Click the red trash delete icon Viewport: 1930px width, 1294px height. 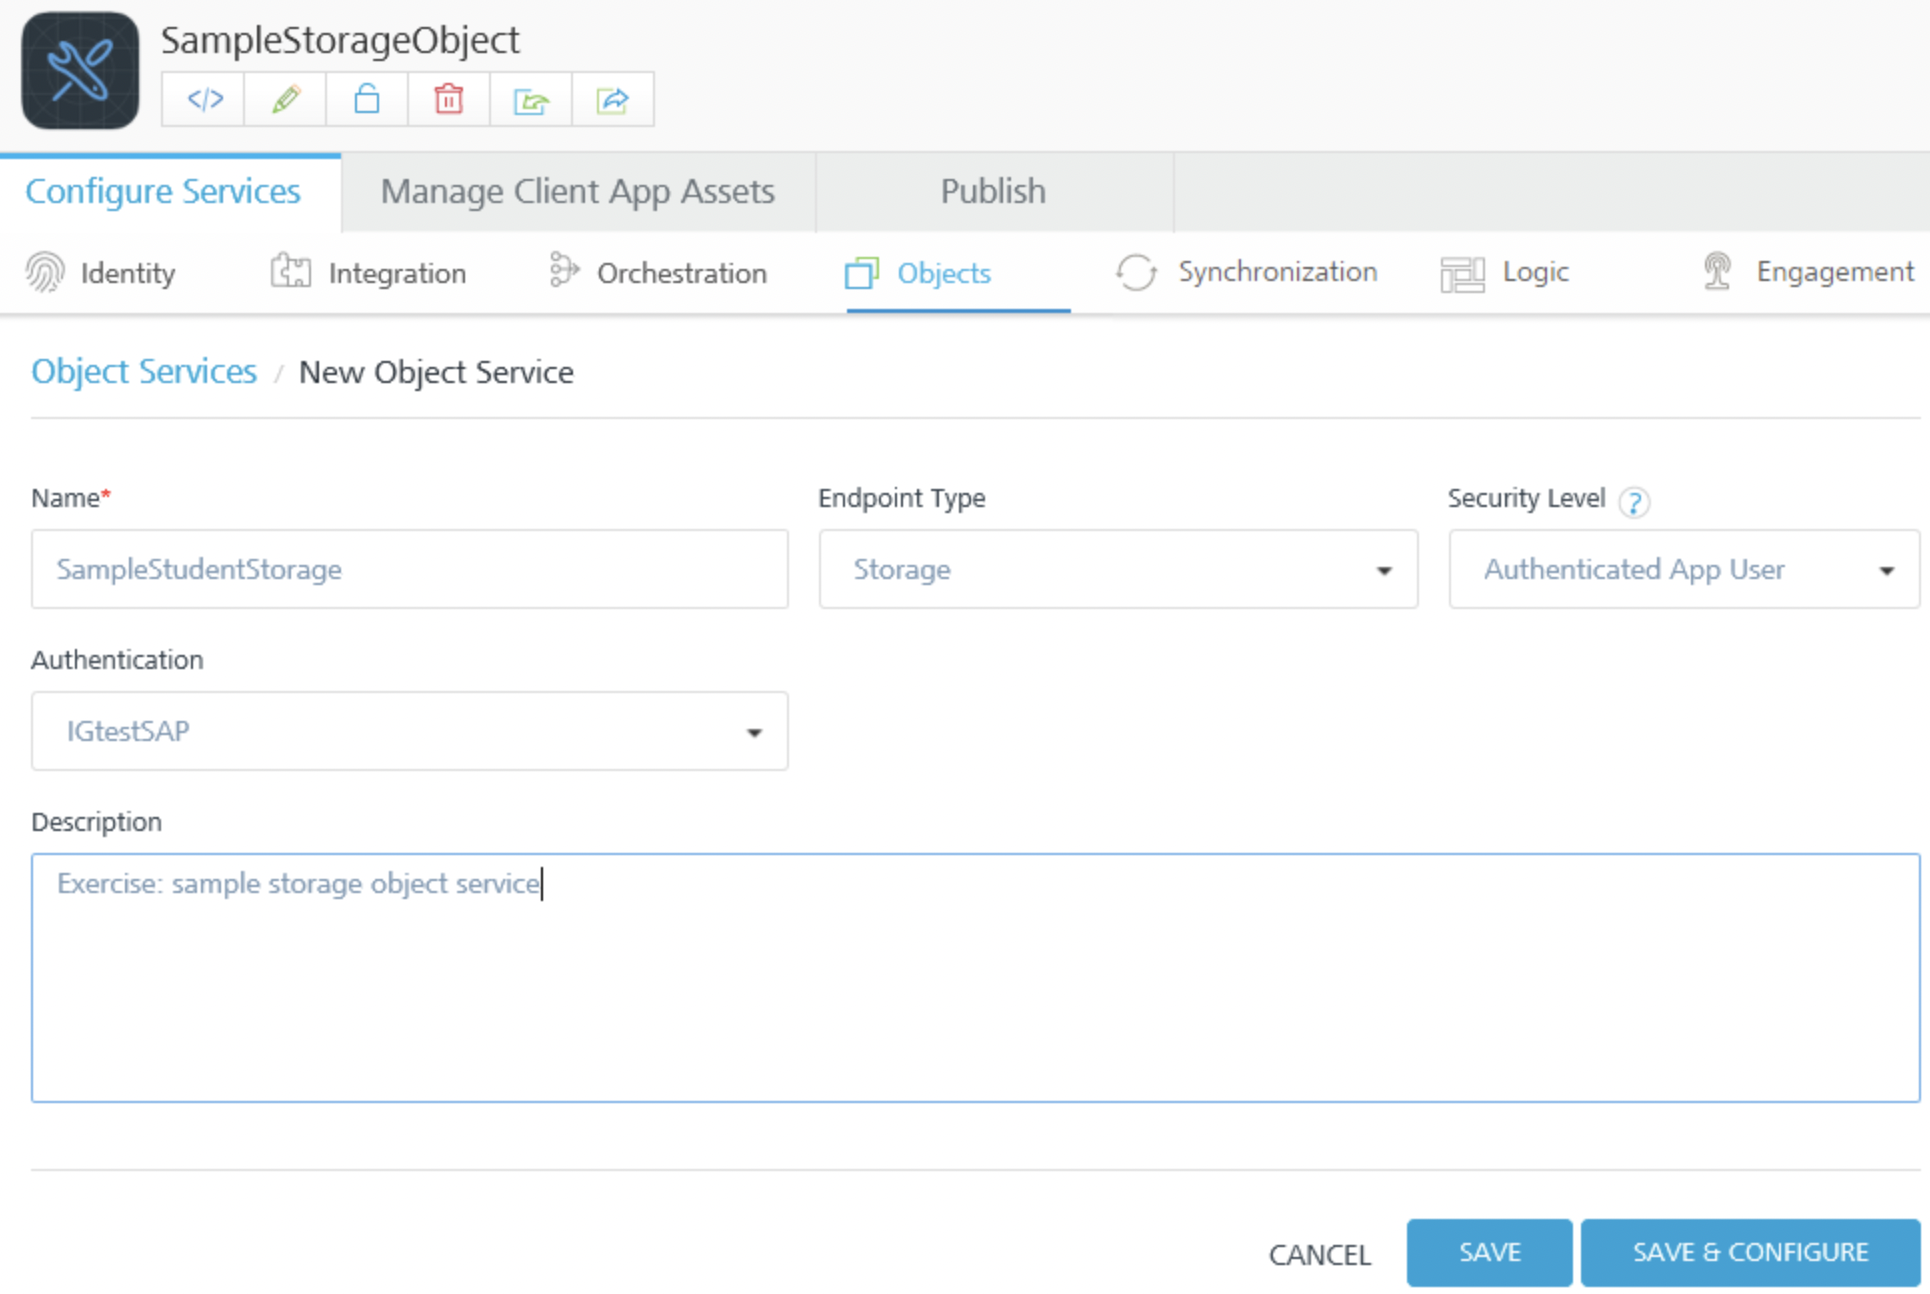point(449,99)
